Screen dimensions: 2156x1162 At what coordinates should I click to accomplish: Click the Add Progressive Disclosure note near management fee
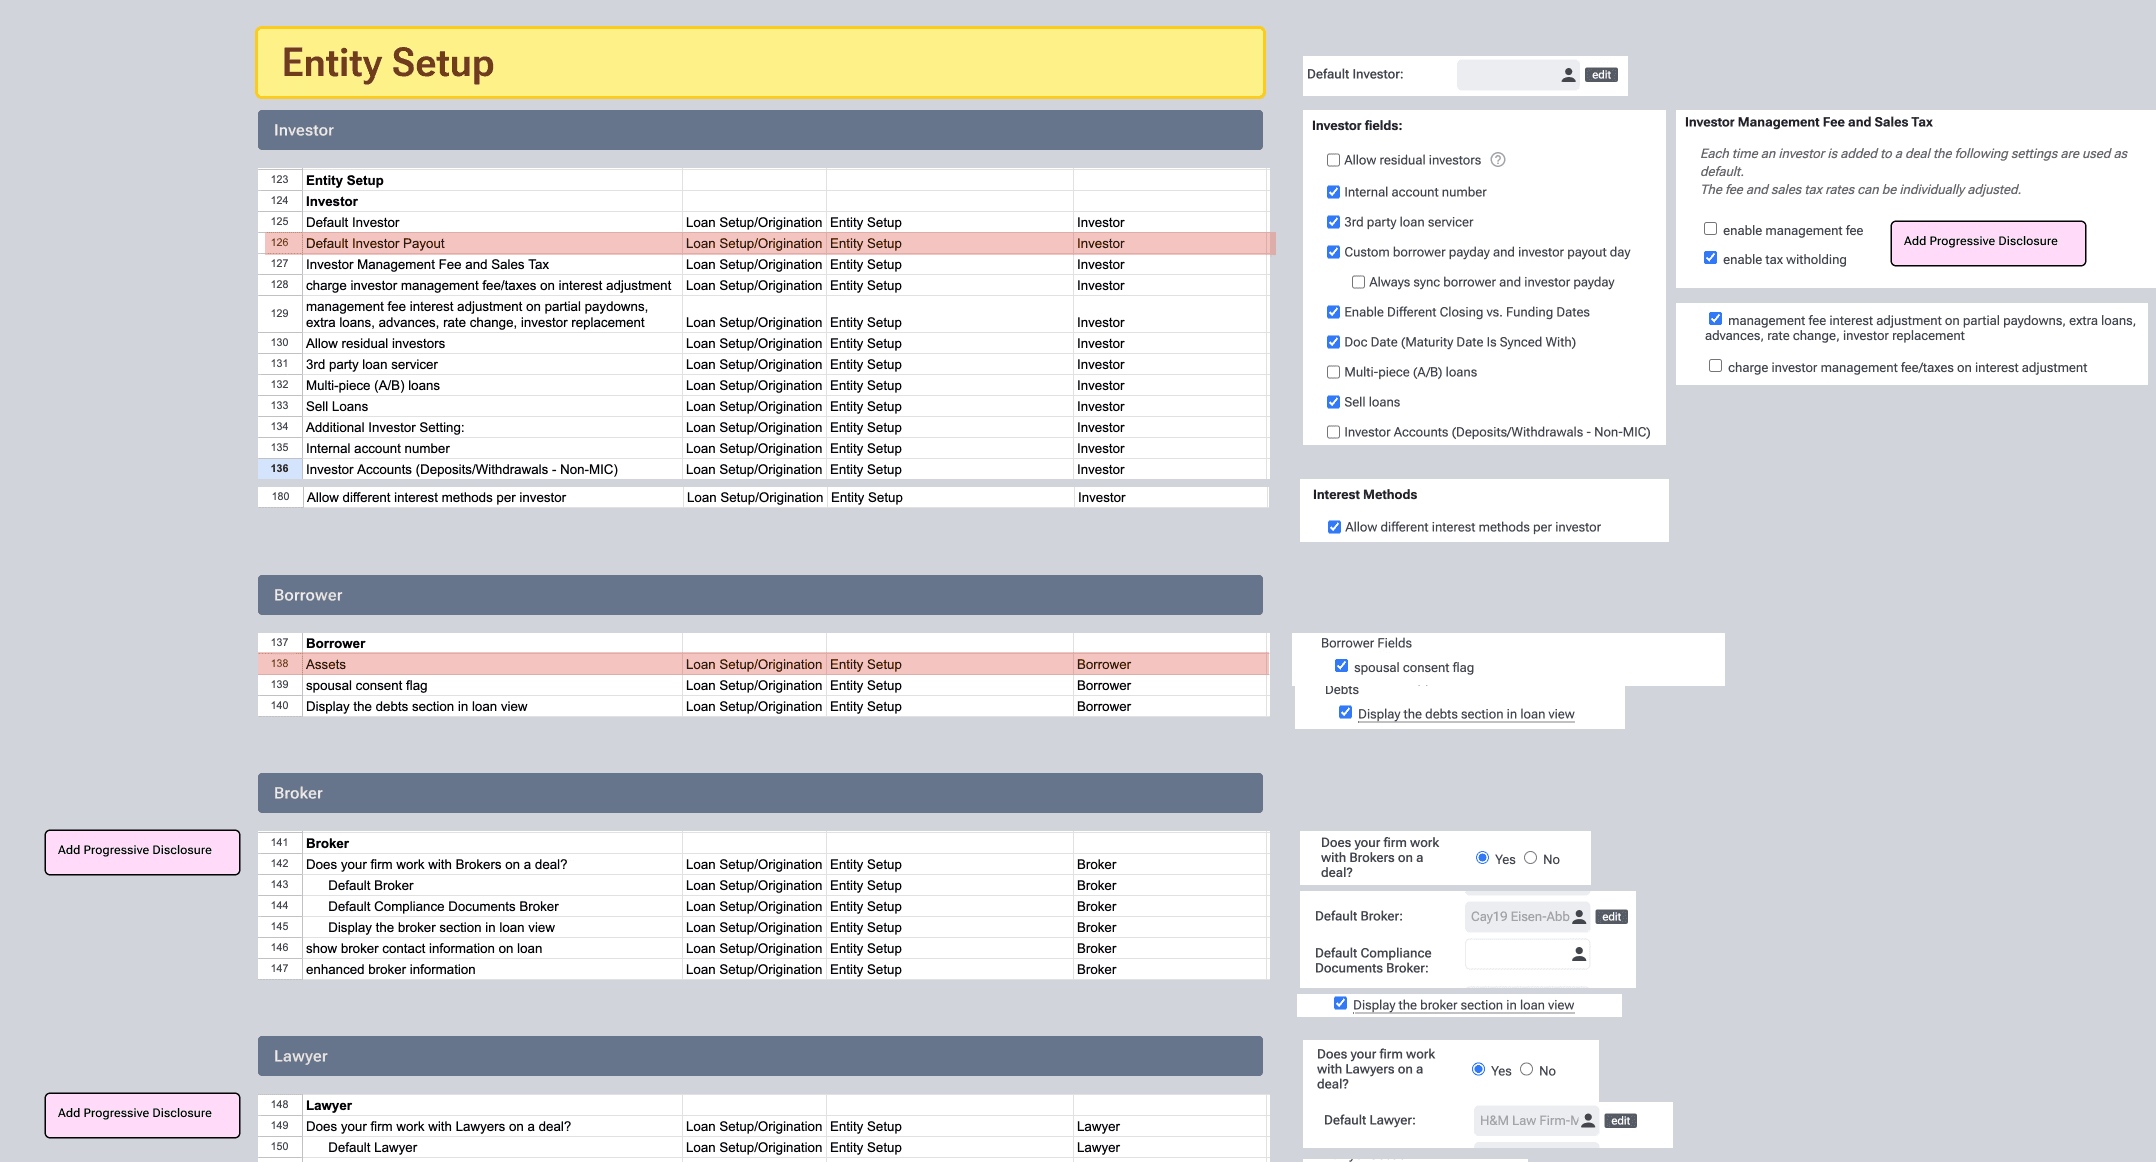(1987, 243)
